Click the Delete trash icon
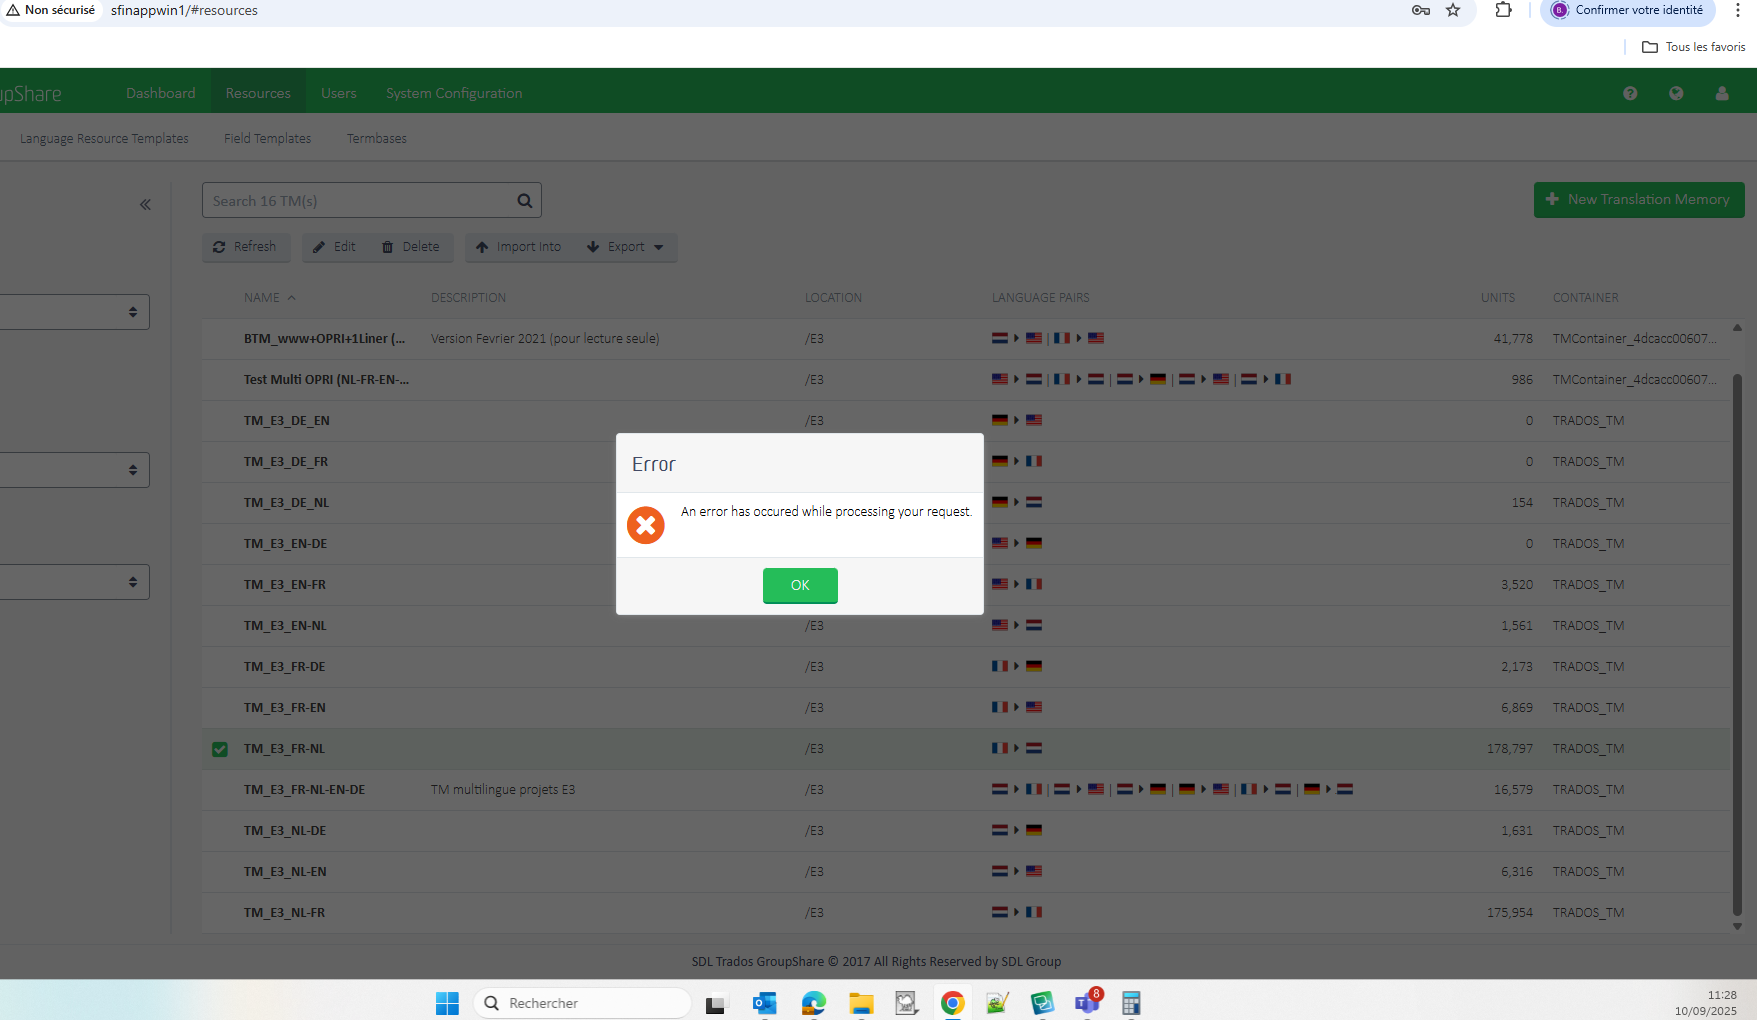 point(388,247)
